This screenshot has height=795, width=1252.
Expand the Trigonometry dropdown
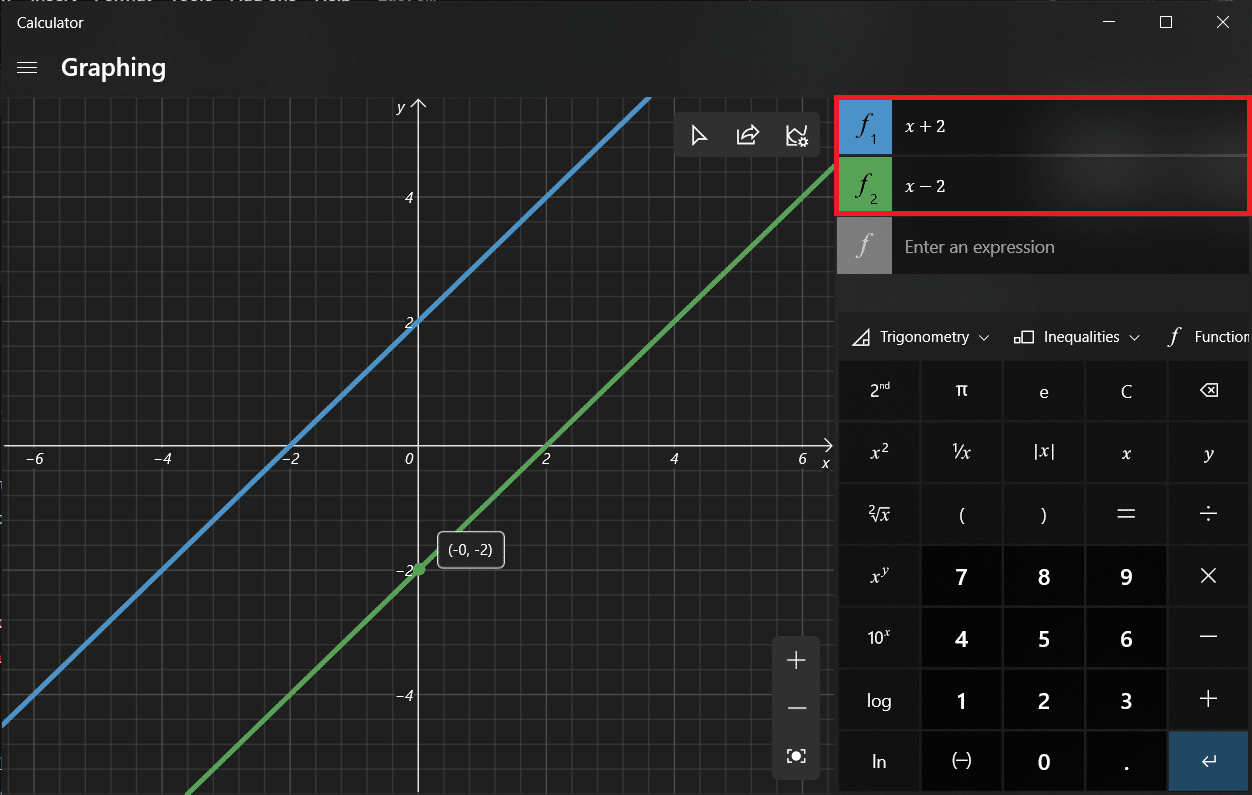[x=921, y=337]
